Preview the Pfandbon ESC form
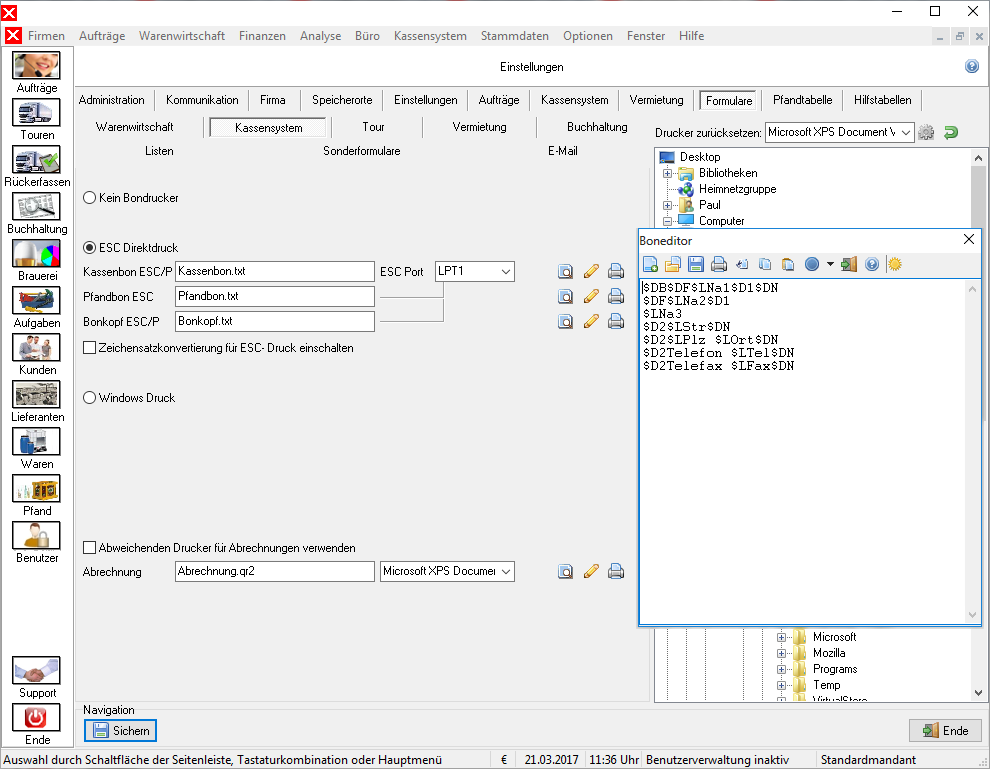The width and height of the screenshot is (990, 769). point(566,297)
